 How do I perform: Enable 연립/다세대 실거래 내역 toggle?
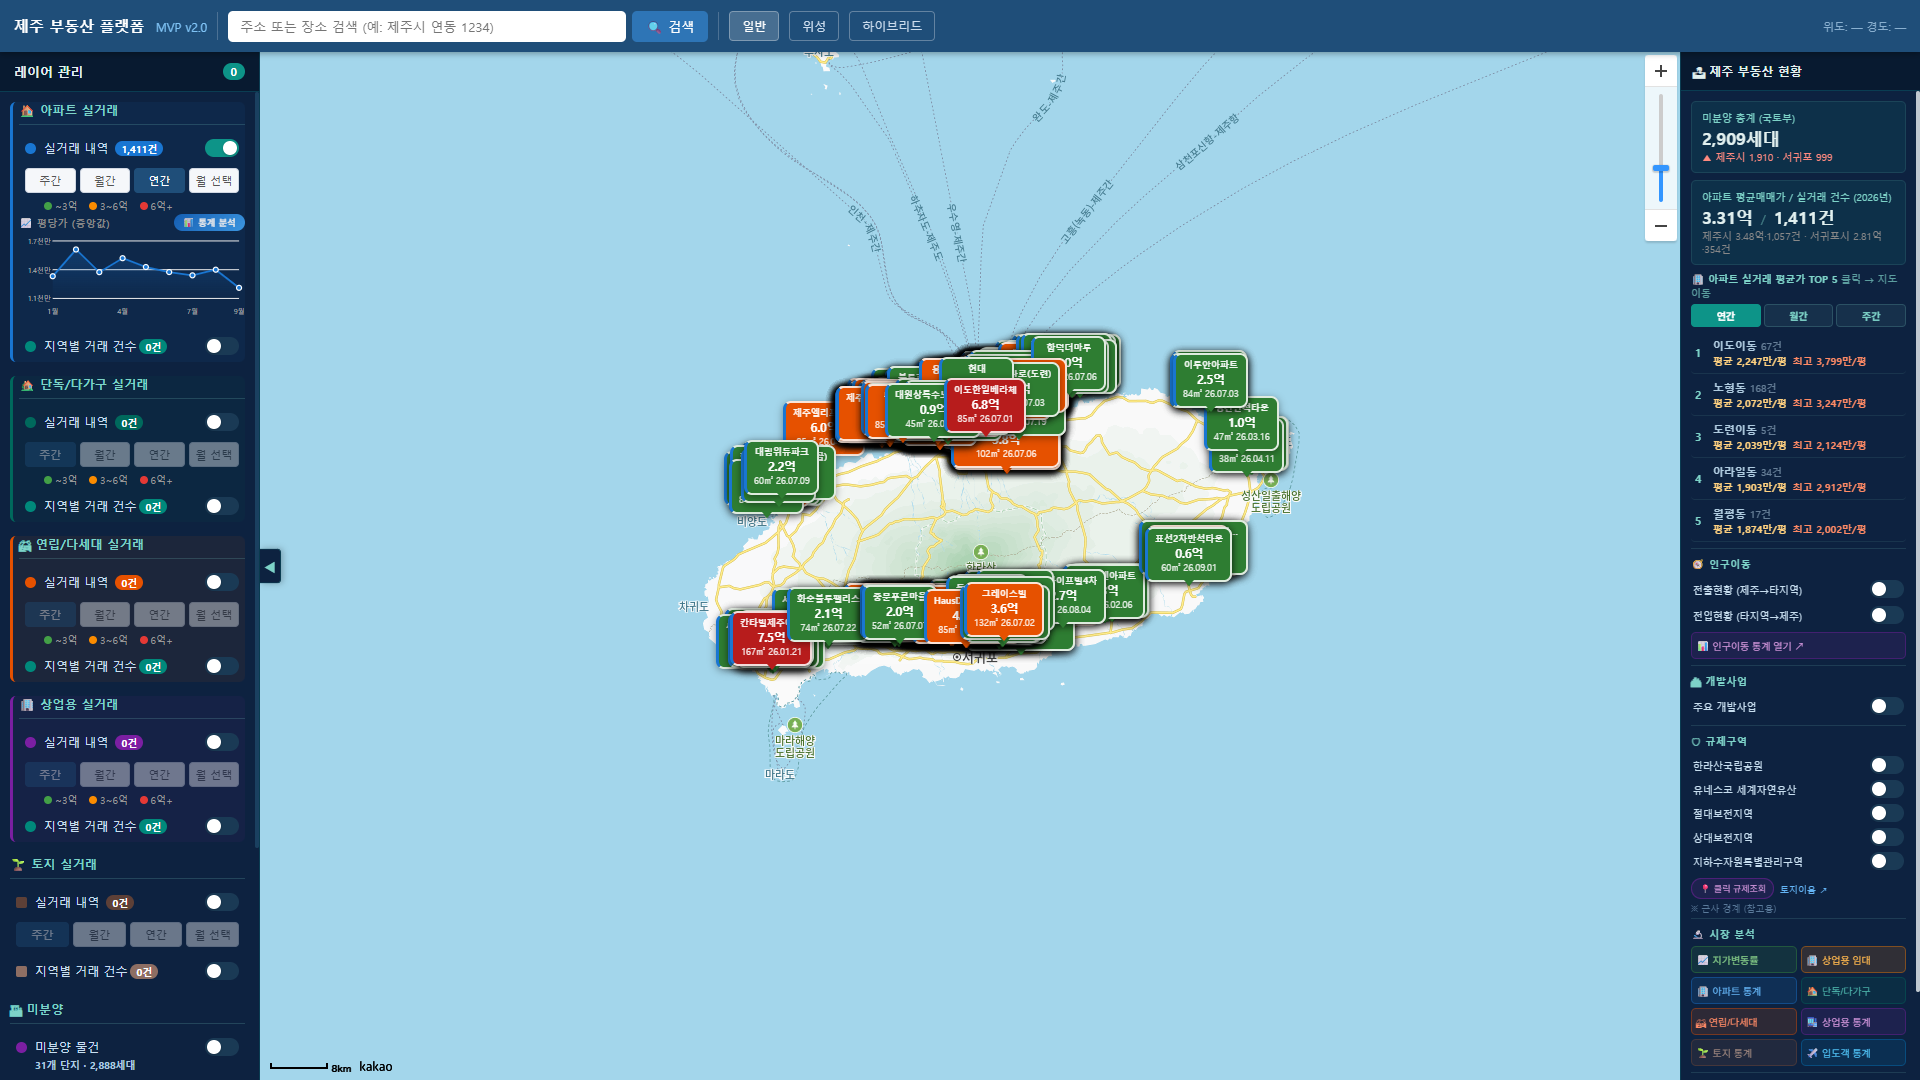[x=222, y=583]
